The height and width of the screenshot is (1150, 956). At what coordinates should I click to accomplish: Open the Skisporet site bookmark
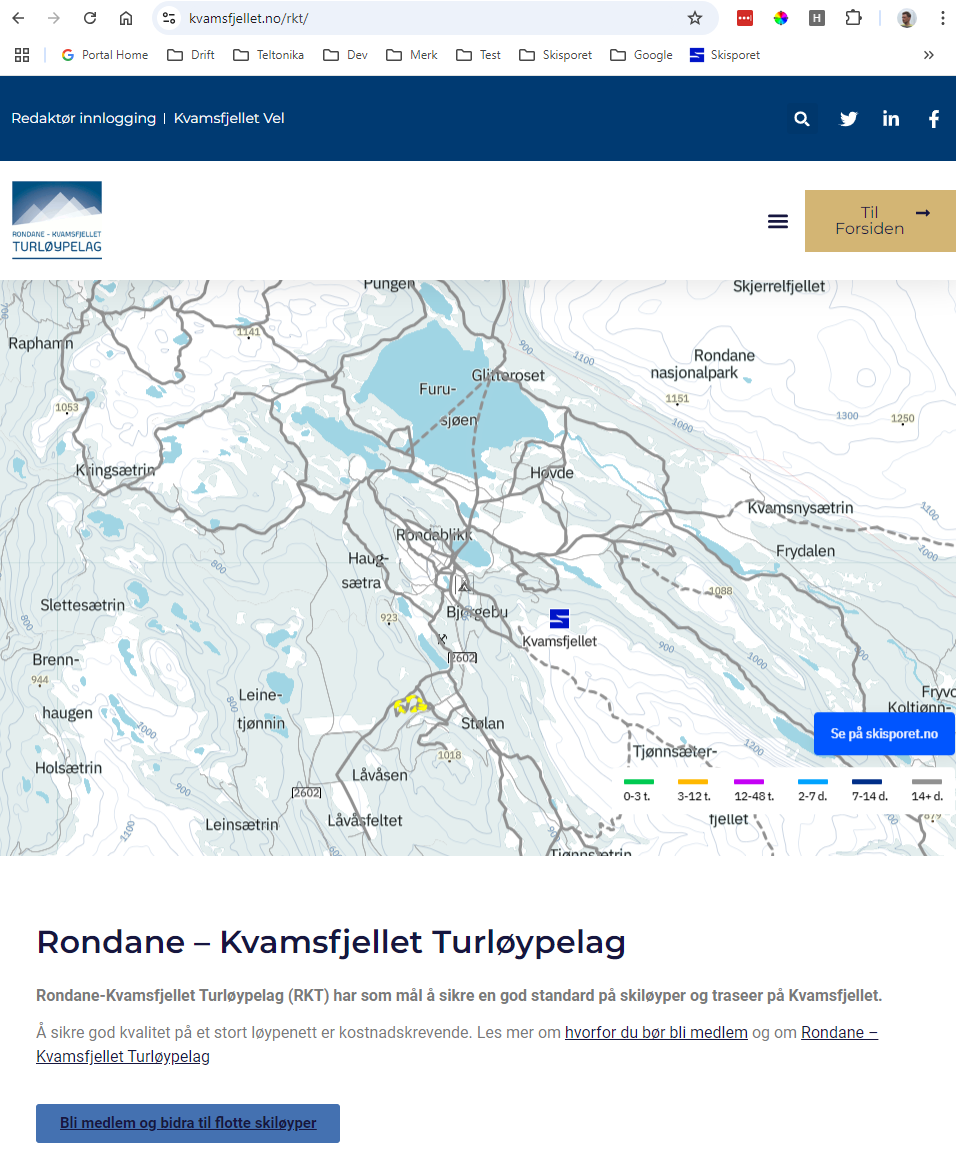pyautogui.click(x=725, y=55)
